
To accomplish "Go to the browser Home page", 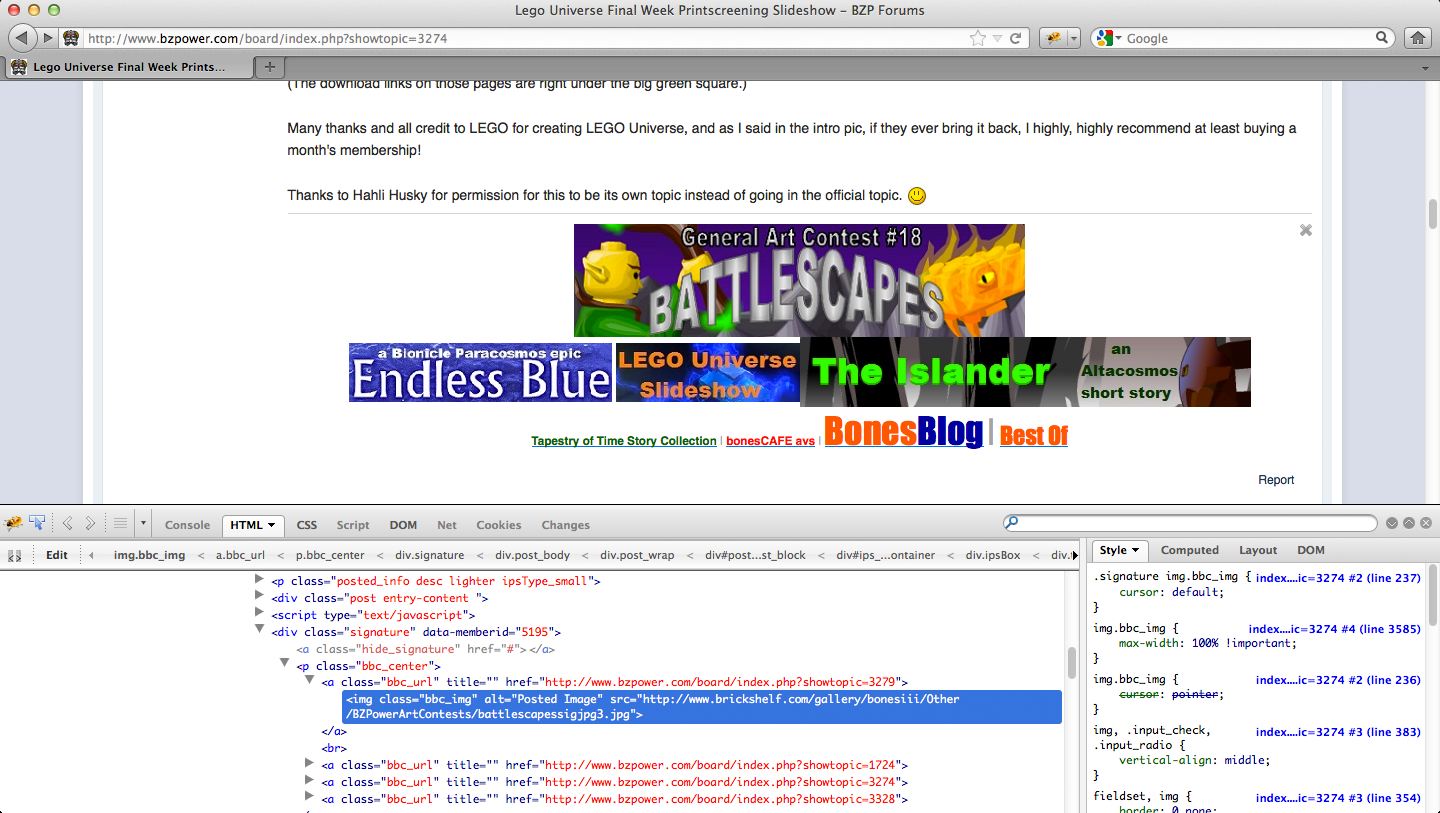I will pos(1416,38).
